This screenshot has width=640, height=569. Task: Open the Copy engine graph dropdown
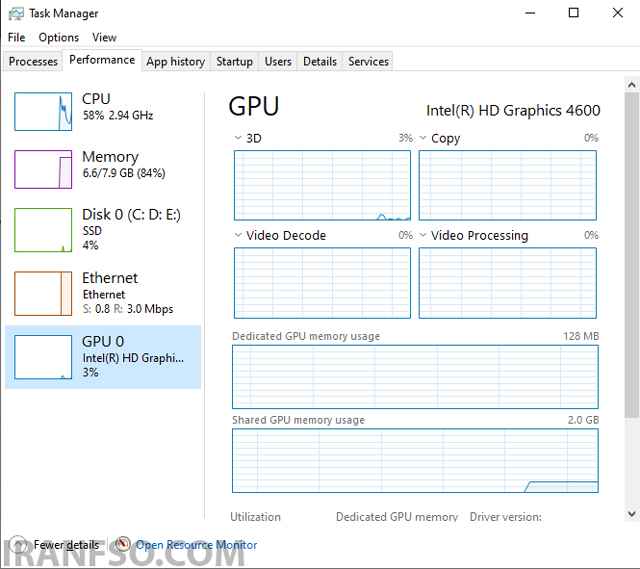pyautogui.click(x=423, y=138)
